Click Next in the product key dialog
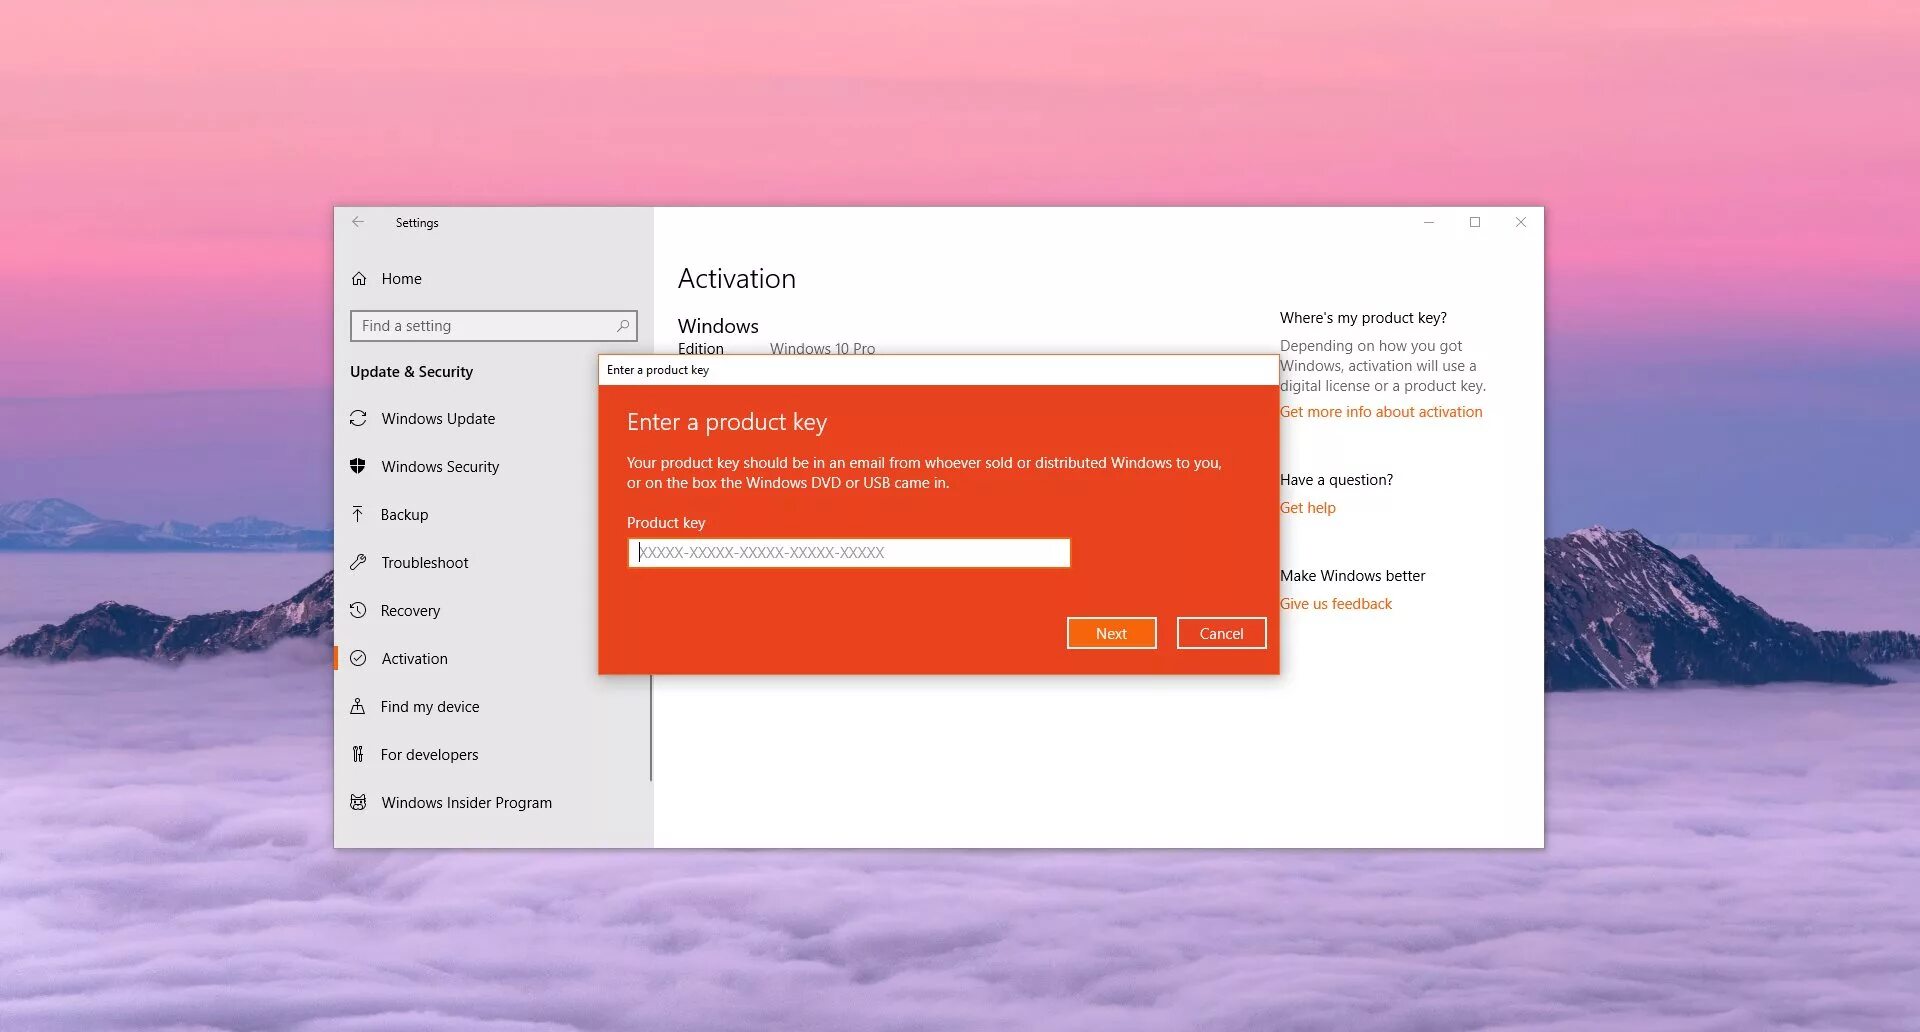Viewport: 1920px width, 1032px height. pos(1111,633)
